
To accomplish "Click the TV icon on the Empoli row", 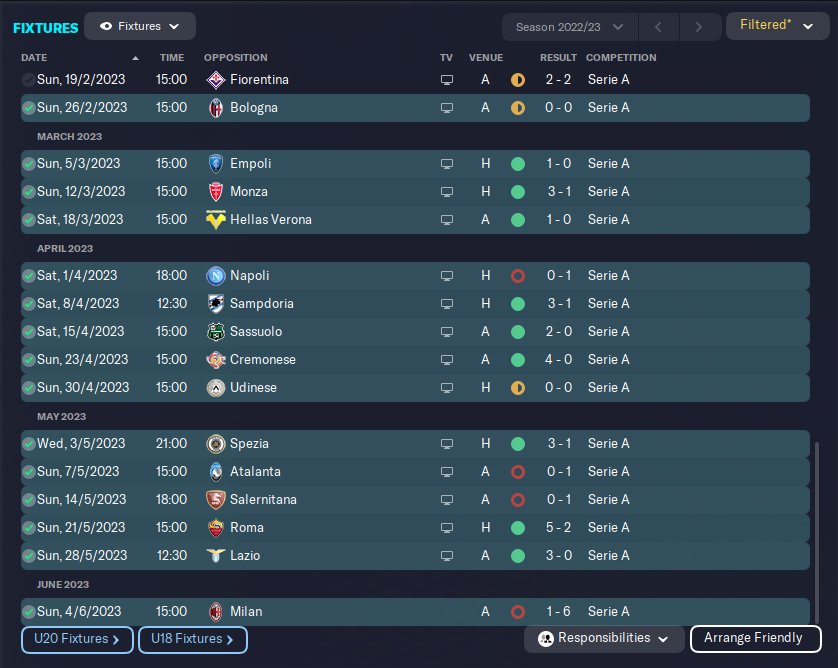I will (447, 163).
